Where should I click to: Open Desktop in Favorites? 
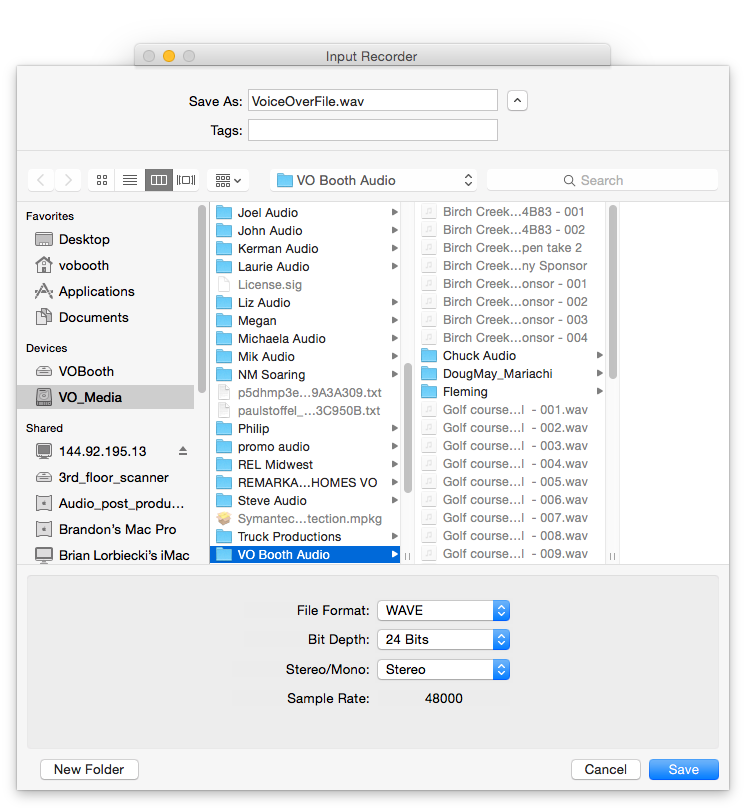(107, 239)
